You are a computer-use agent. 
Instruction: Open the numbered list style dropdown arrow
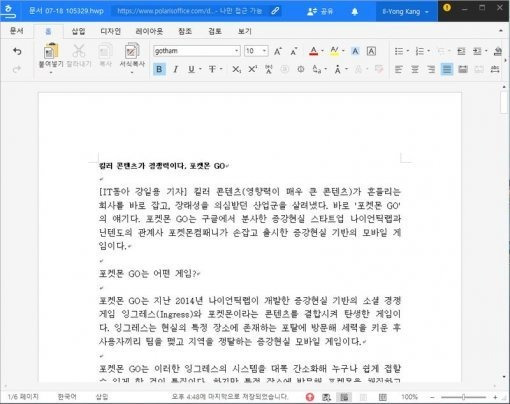point(428,51)
